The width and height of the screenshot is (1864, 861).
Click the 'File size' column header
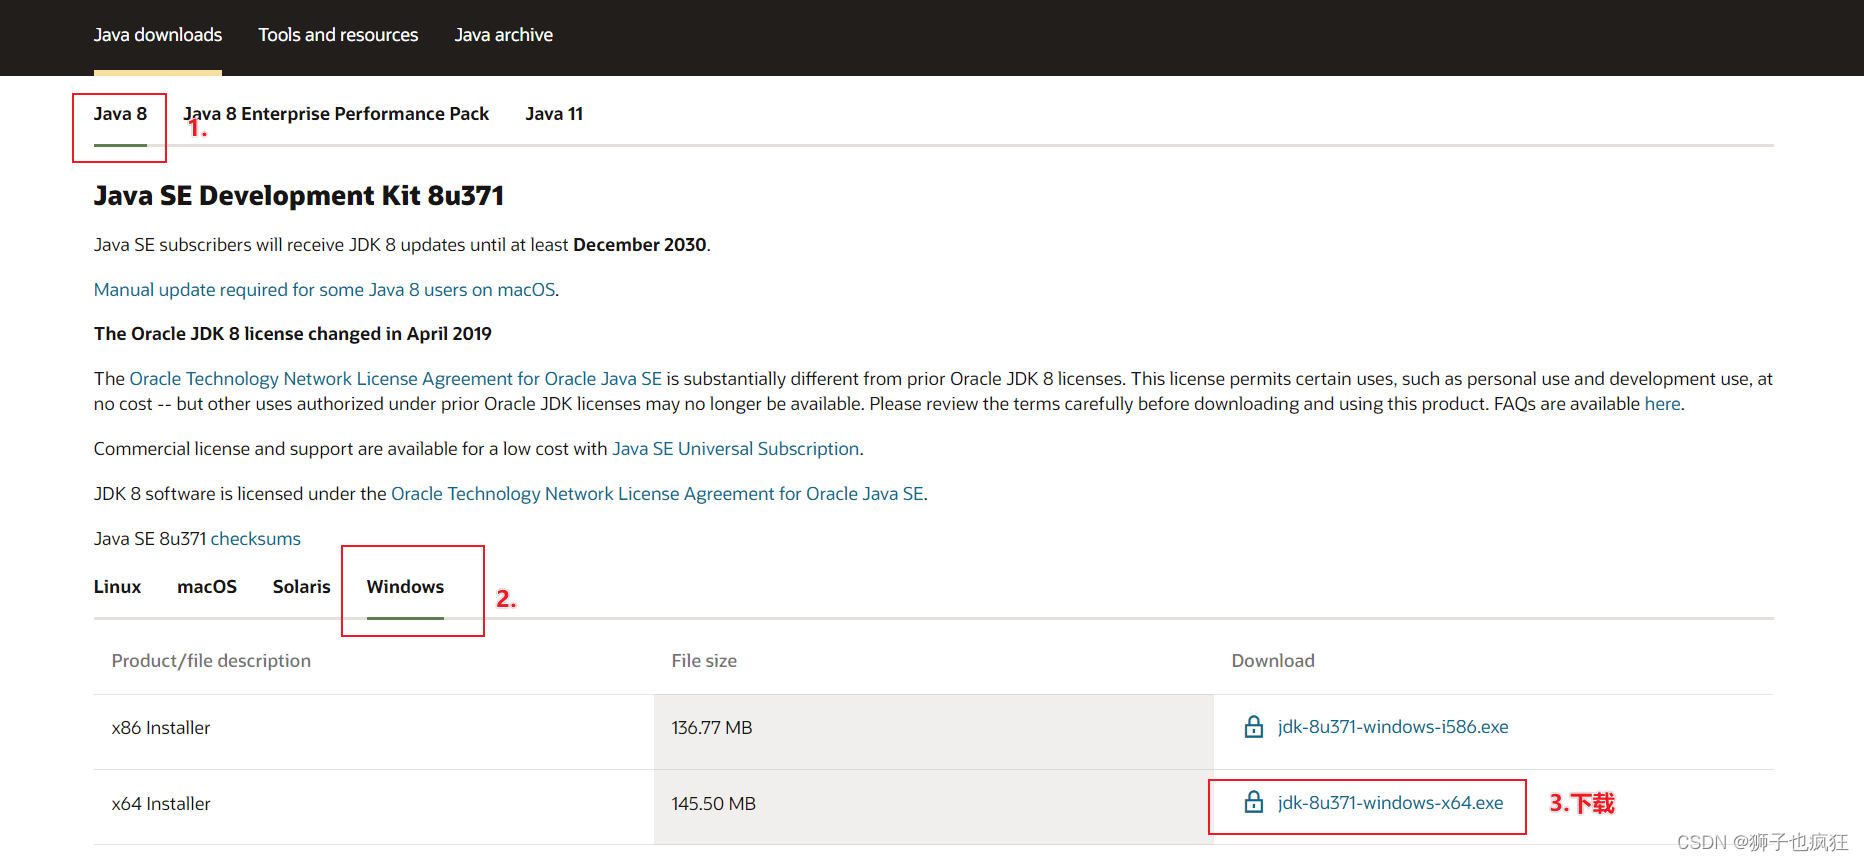click(704, 661)
